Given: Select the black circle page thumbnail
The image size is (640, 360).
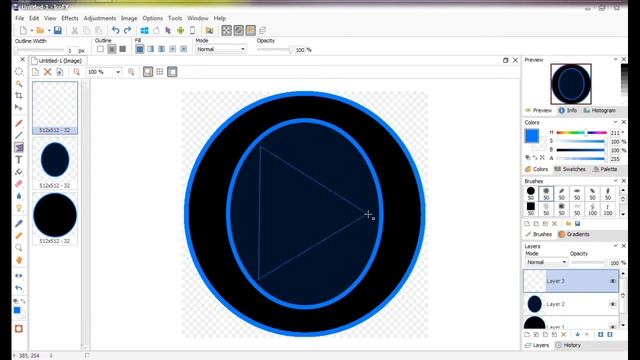Looking at the screenshot, I should [x=55, y=219].
